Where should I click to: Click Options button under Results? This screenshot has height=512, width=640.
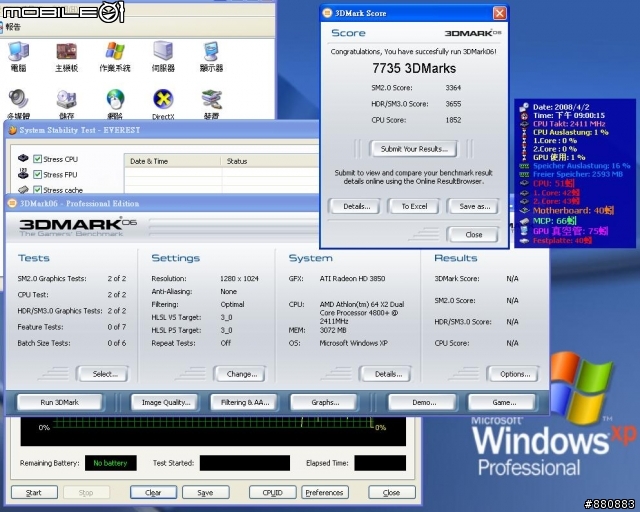pyautogui.click(x=515, y=374)
